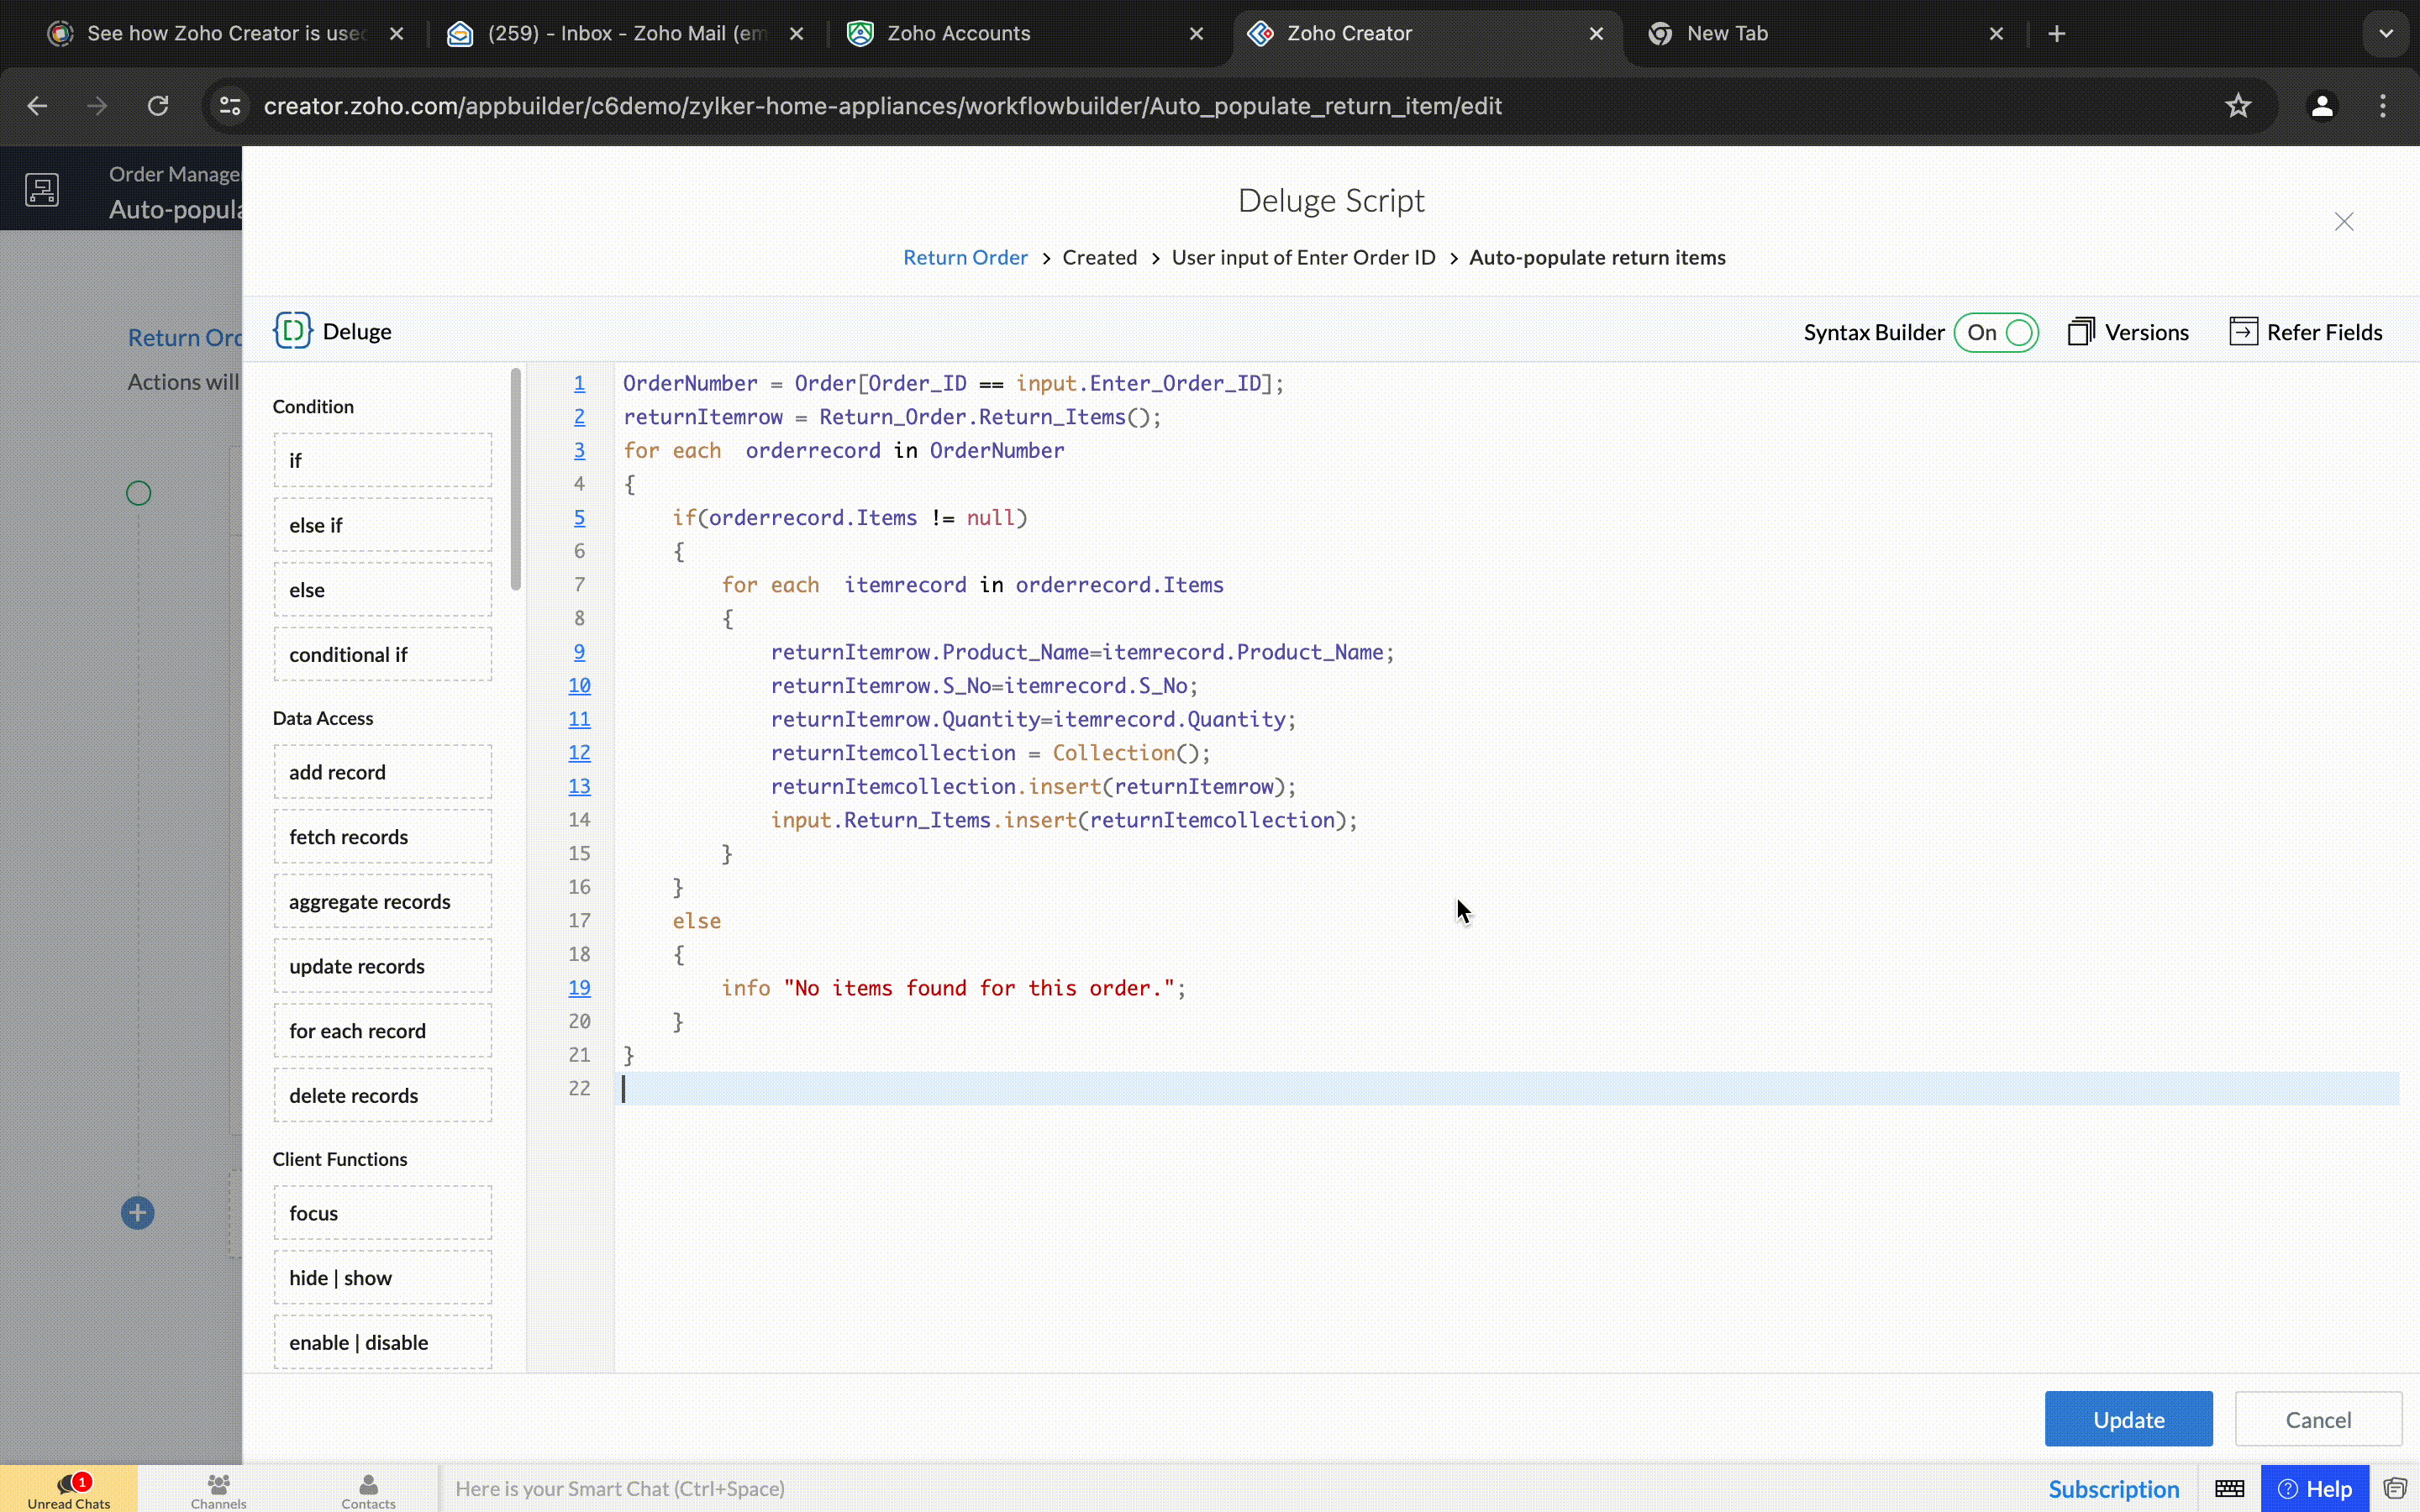Click the blue plus add-action icon

tap(138, 1213)
